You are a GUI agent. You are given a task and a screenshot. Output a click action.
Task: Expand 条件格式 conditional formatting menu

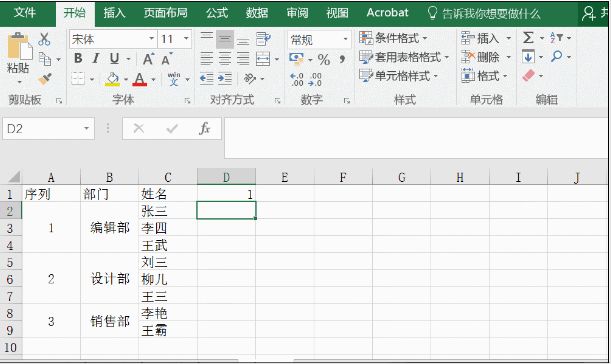click(393, 38)
